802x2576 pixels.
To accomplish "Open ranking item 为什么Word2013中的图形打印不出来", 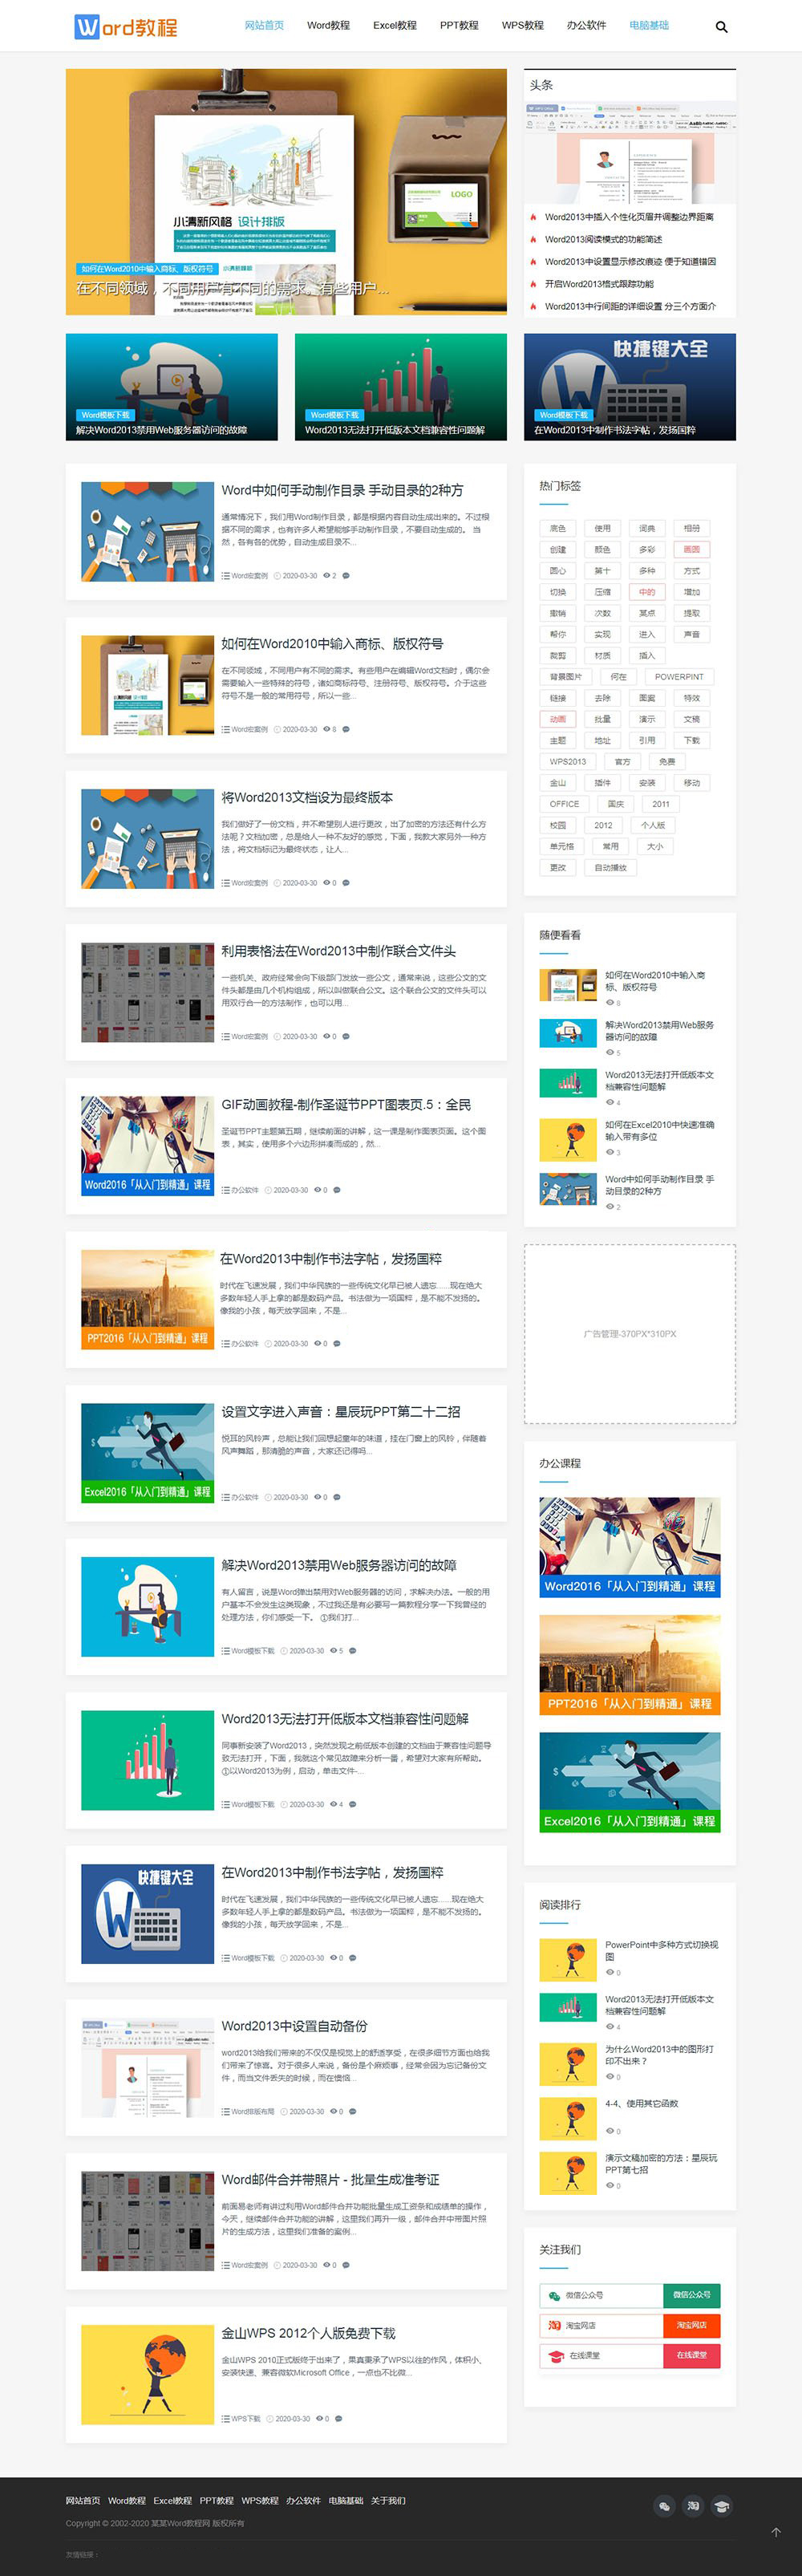I will [x=659, y=2055].
